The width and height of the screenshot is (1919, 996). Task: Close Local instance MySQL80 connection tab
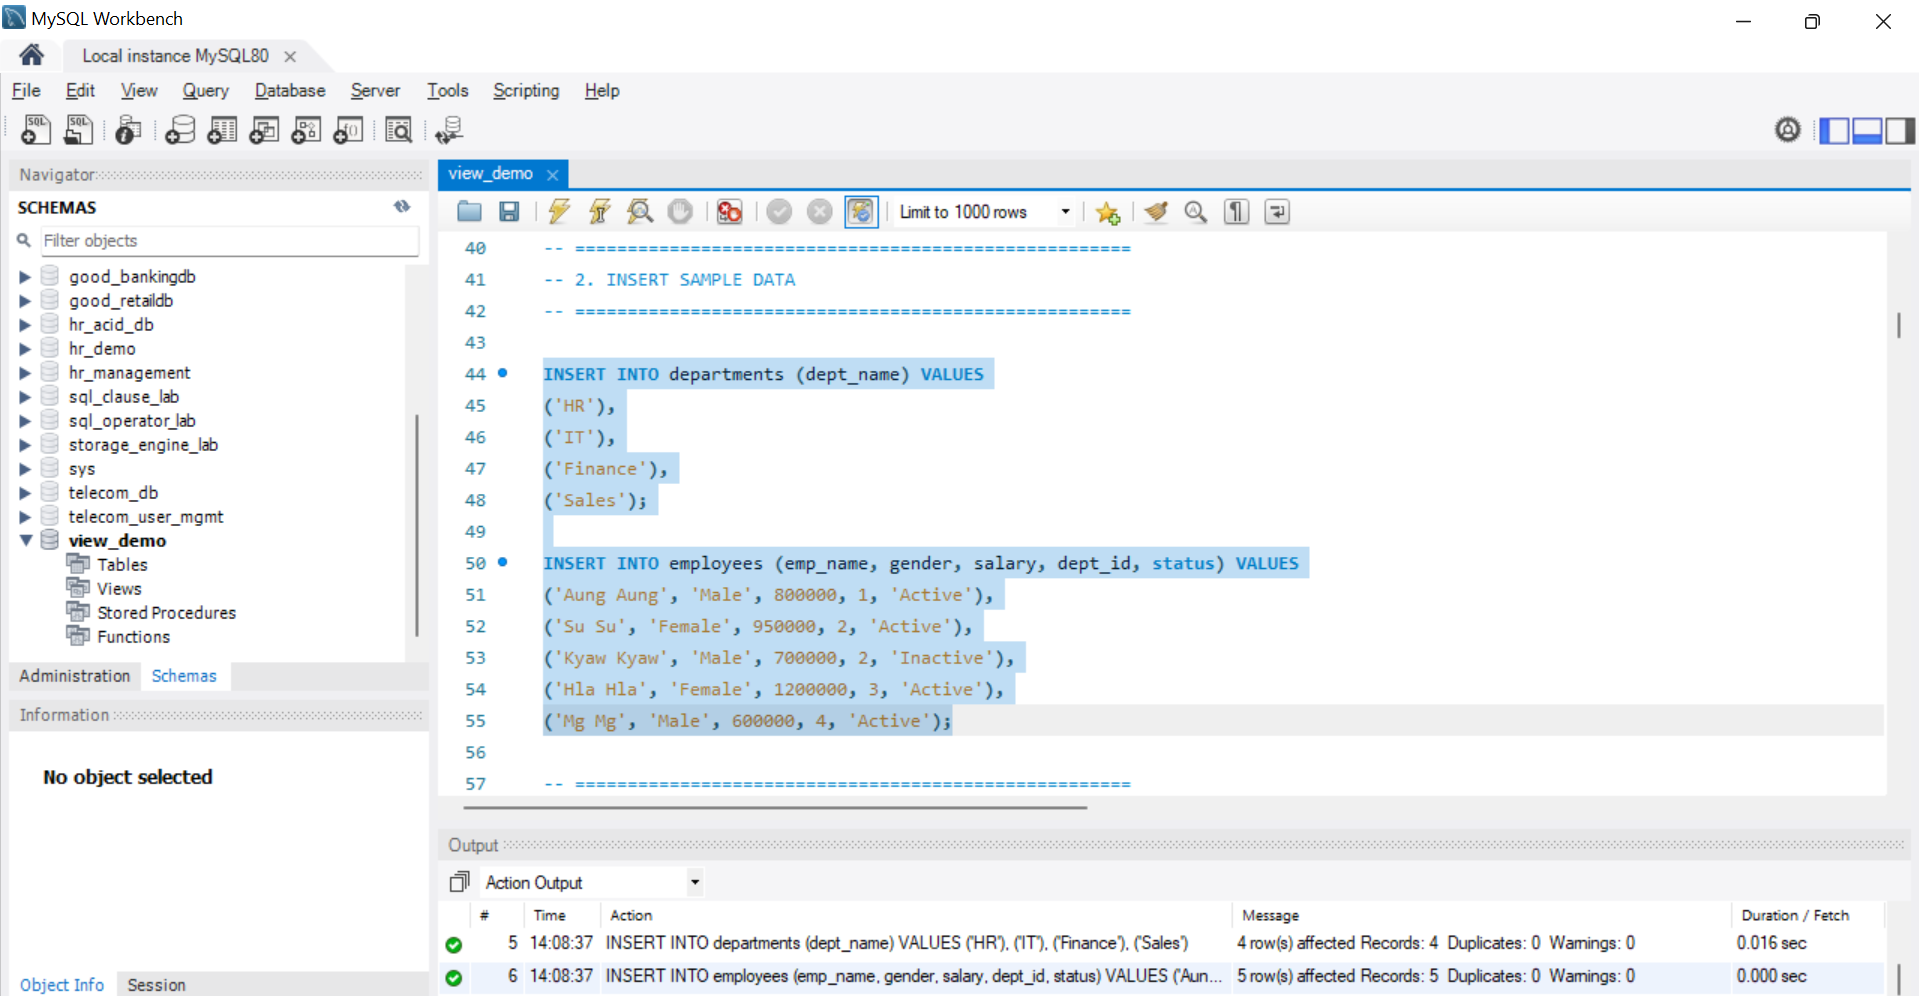point(290,56)
